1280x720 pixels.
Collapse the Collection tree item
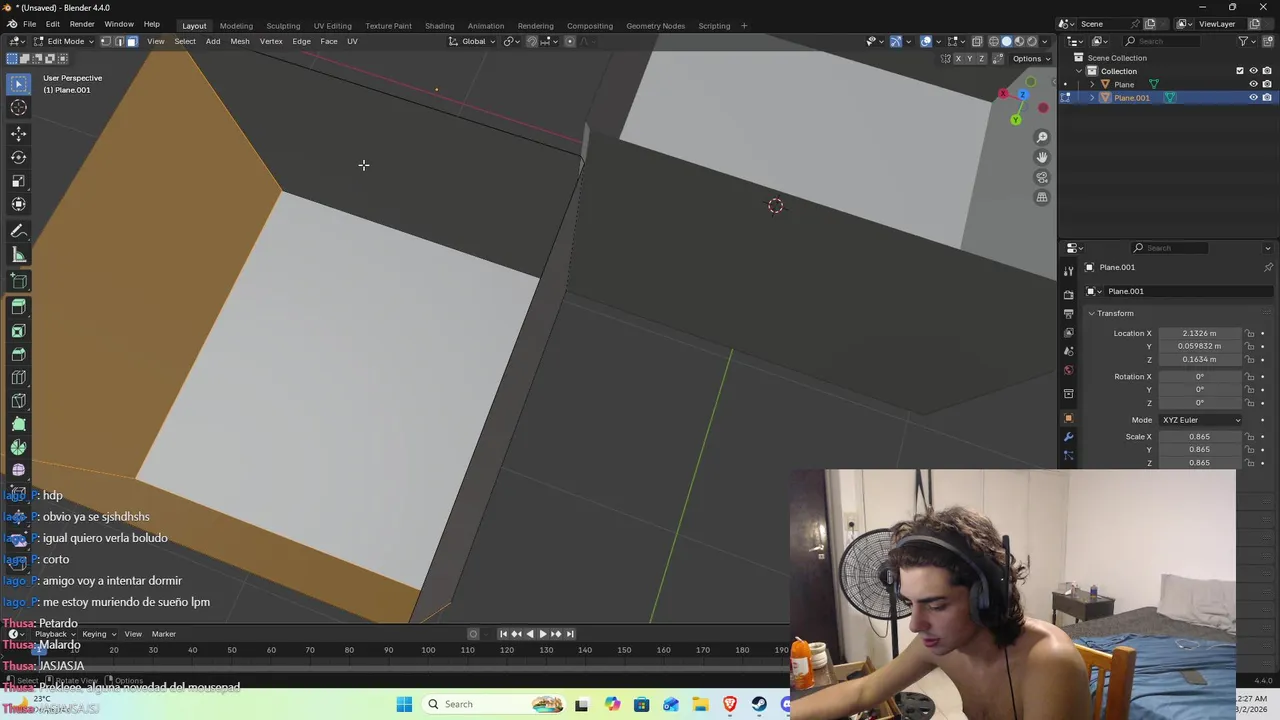1079,71
